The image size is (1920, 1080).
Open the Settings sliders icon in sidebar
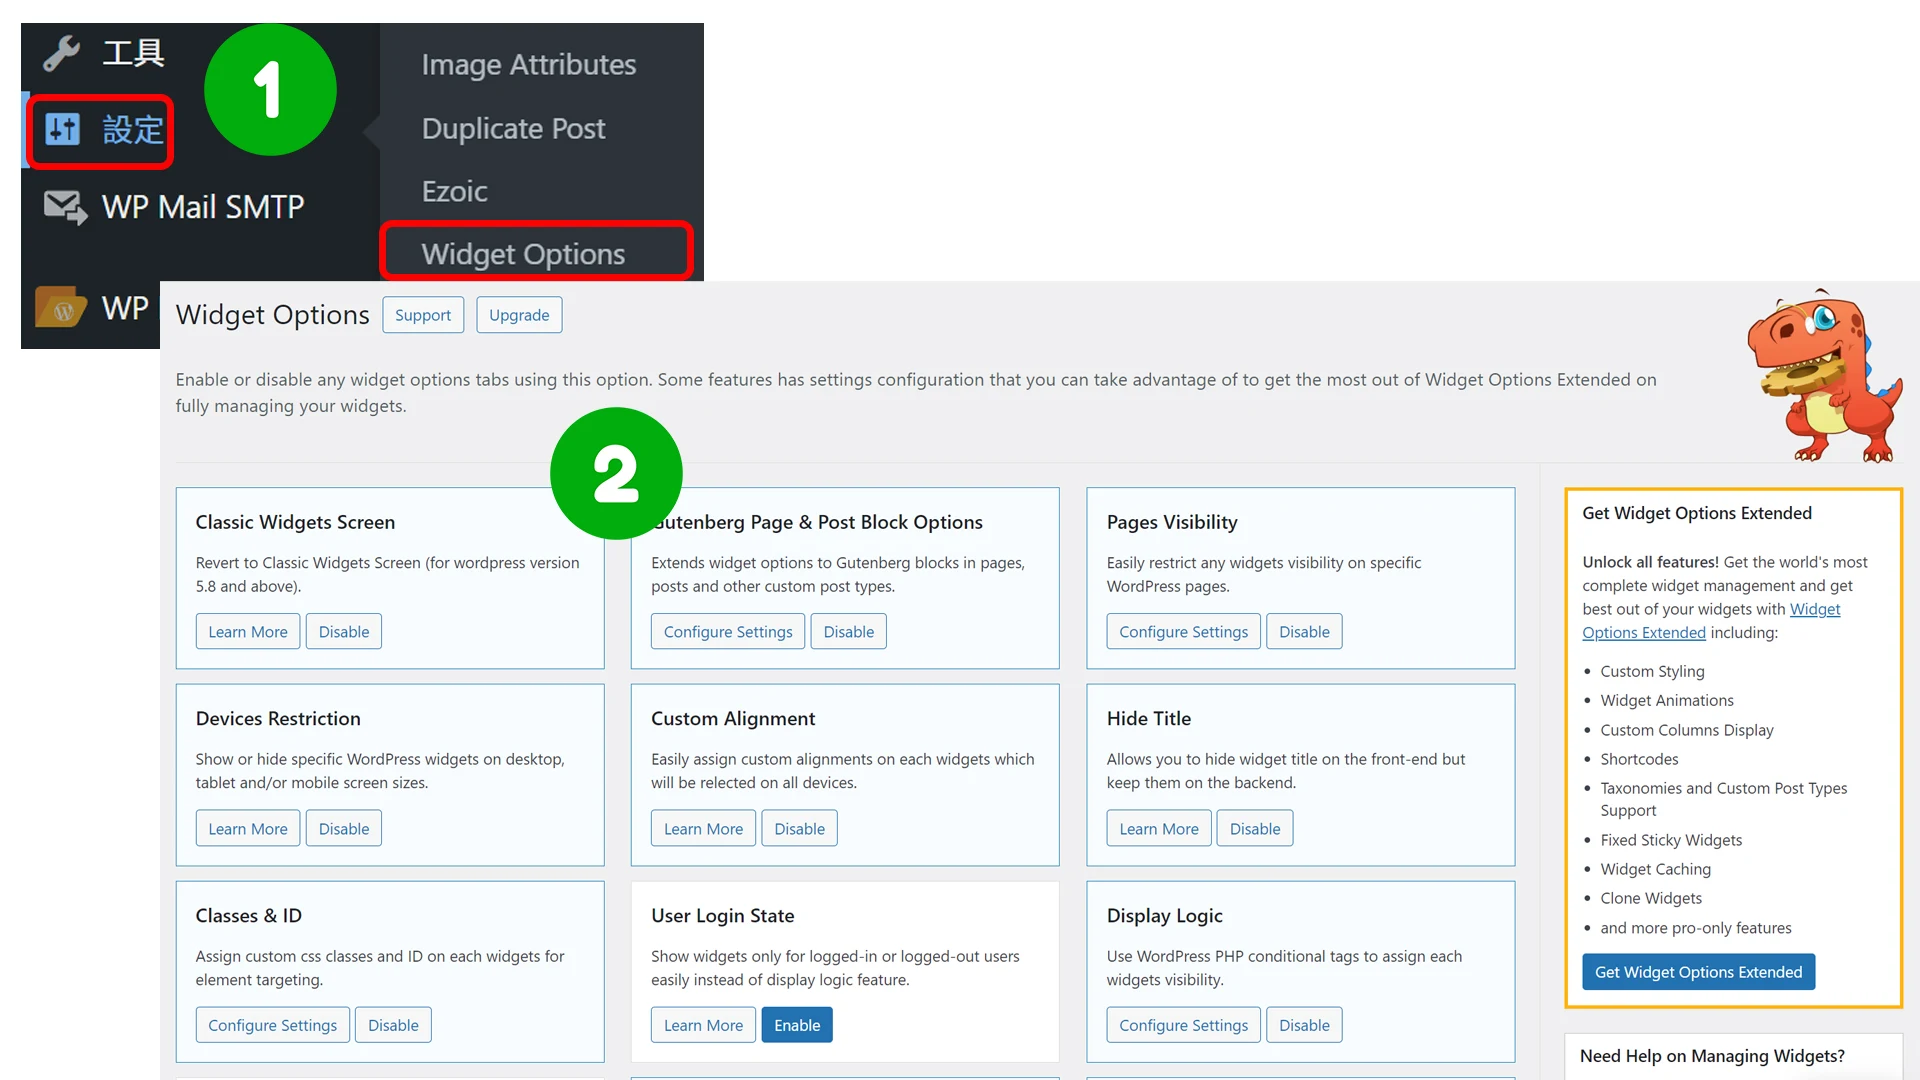pos(62,129)
